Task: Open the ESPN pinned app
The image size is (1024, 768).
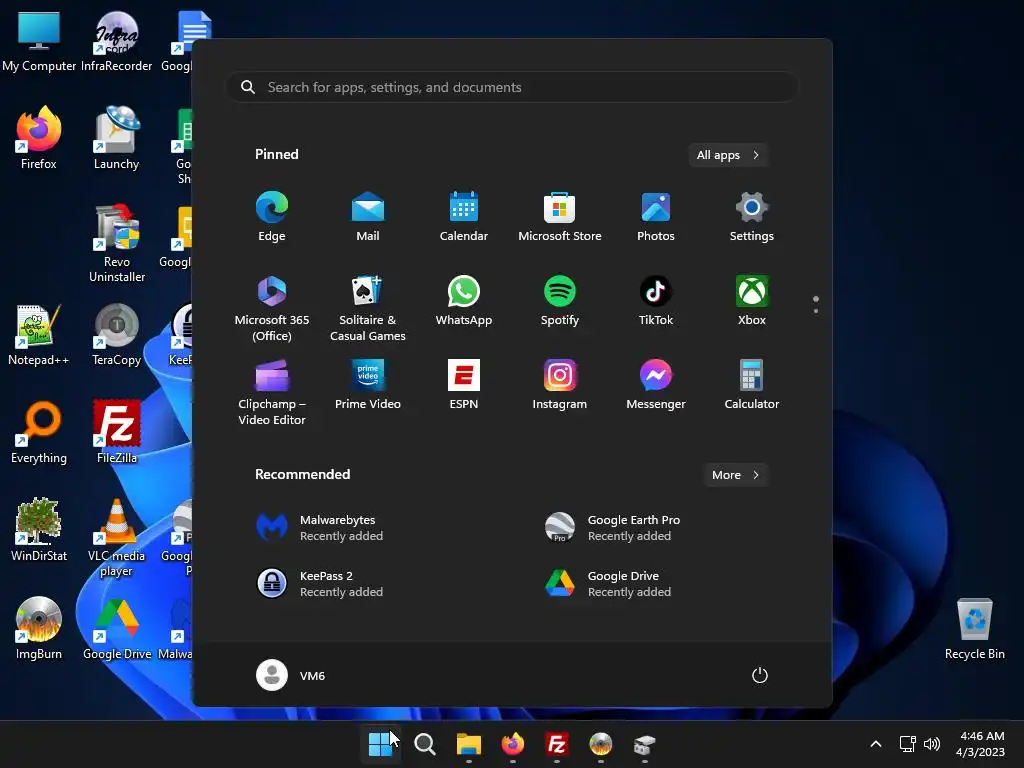Action: click(x=464, y=385)
